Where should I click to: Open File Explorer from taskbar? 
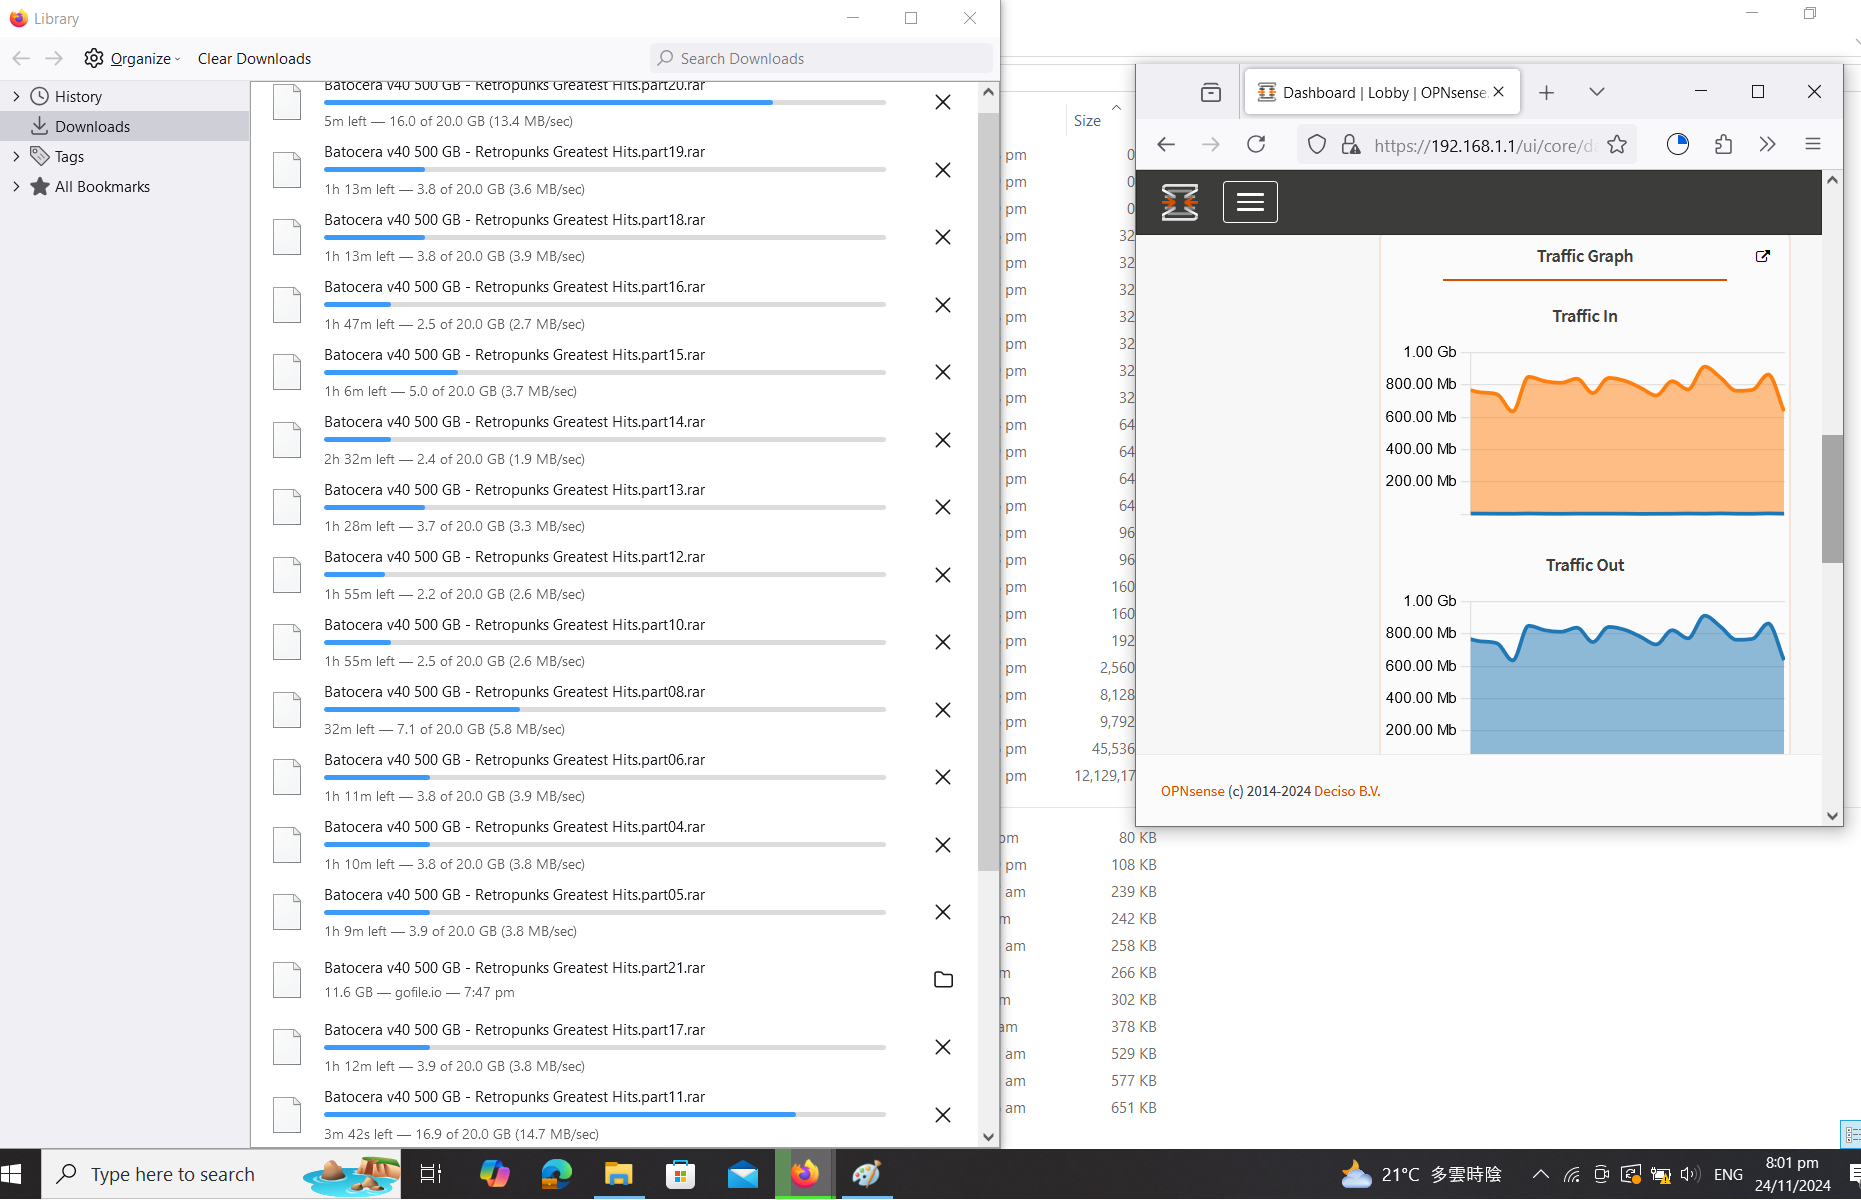[x=619, y=1174]
